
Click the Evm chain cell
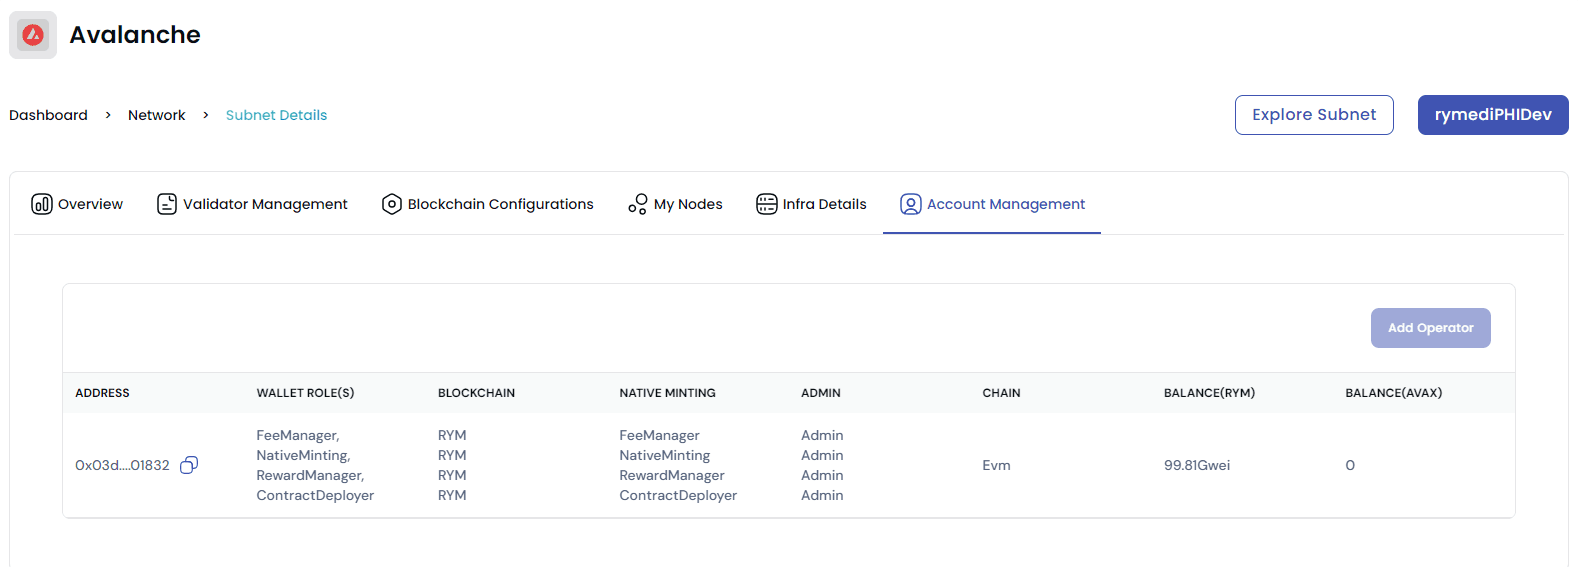(x=996, y=465)
